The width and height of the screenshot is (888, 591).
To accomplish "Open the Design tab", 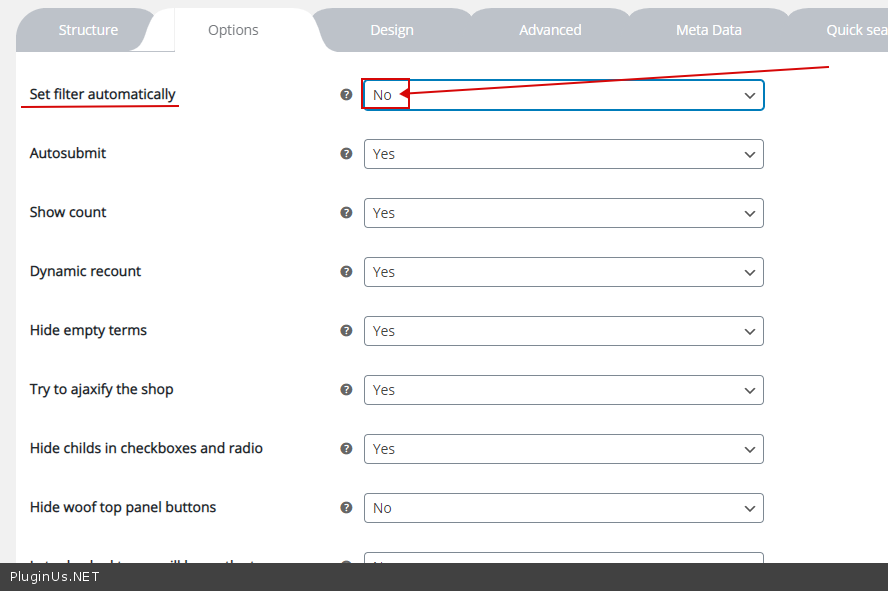I will (x=392, y=30).
